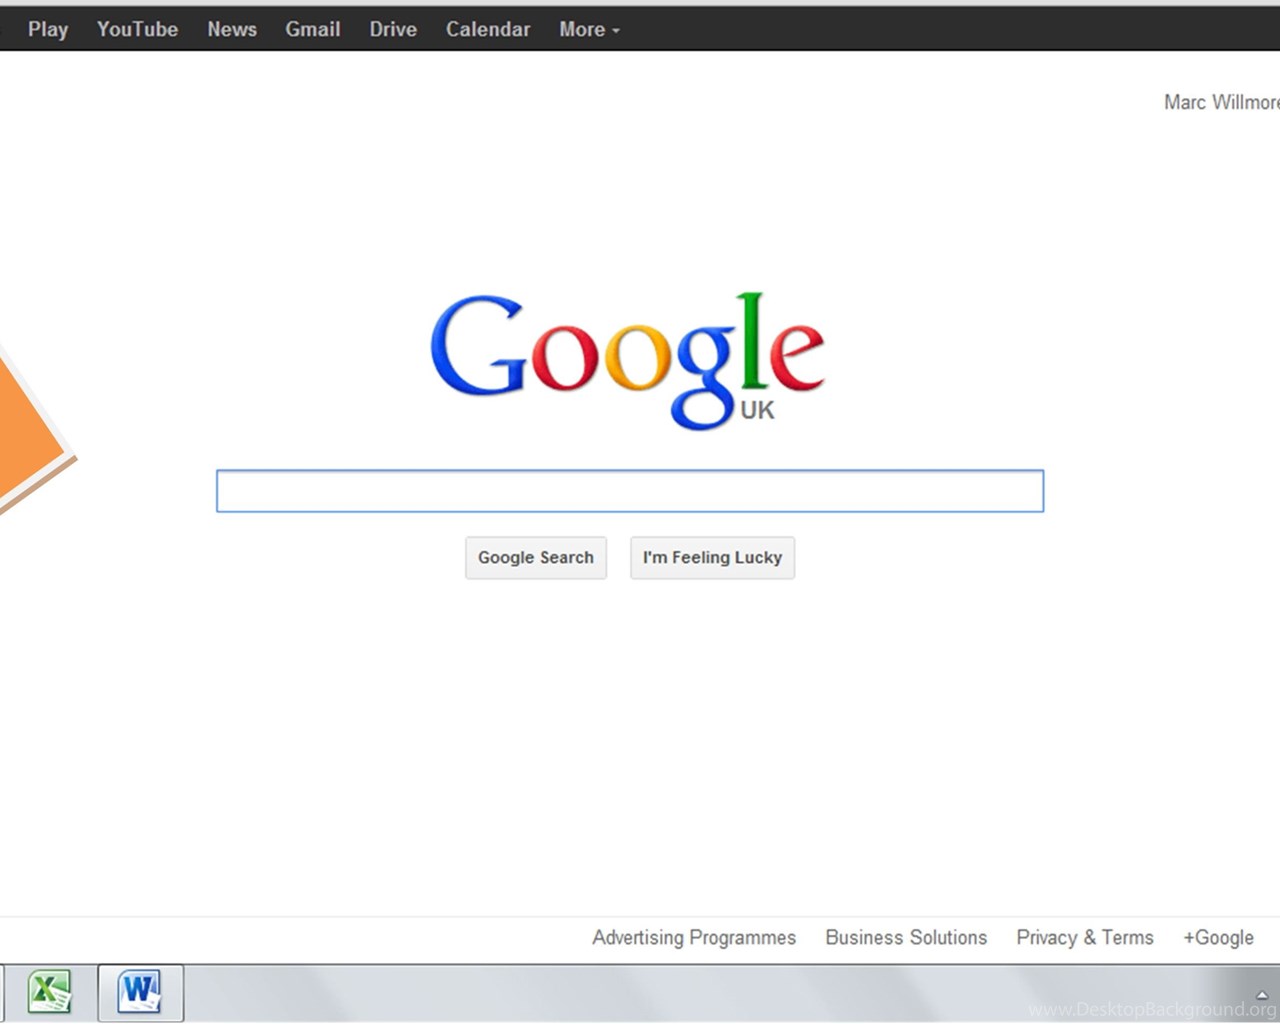
Task: Open Gmail from the top bar
Action: click(x=313, y=29)
